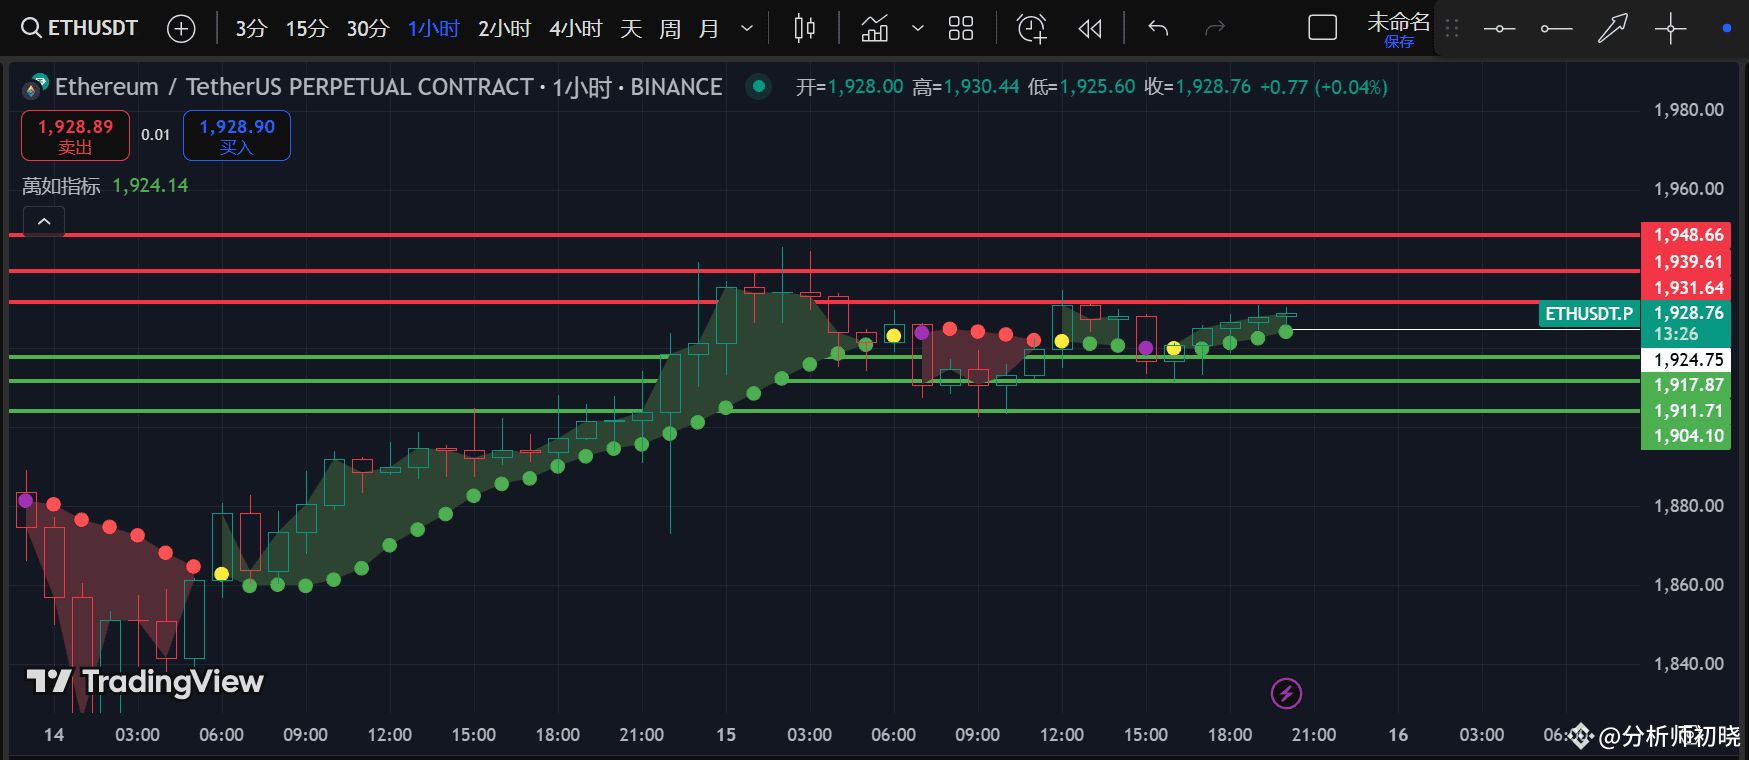
Task: Redo the last chart action
Action: pyautogui.click(x=1215, y=29)
